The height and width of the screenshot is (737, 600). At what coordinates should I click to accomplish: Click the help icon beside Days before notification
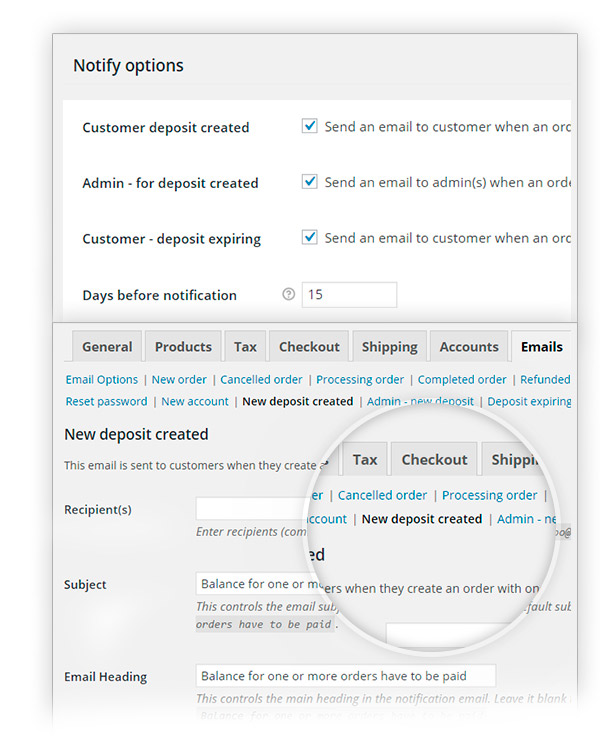click(288, 294)
